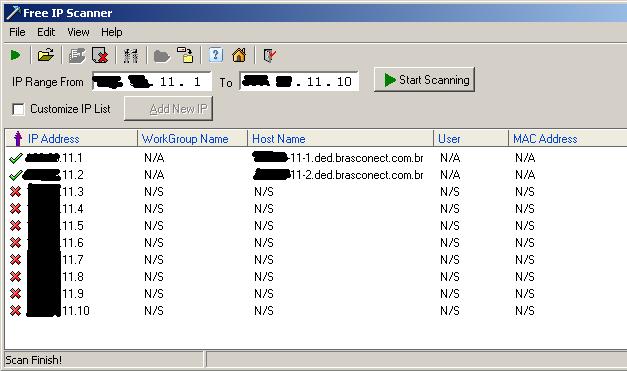The width and height of the screenshot is (627, 371).
Task: Click the Start Scanning button
Action: (424, 80)
